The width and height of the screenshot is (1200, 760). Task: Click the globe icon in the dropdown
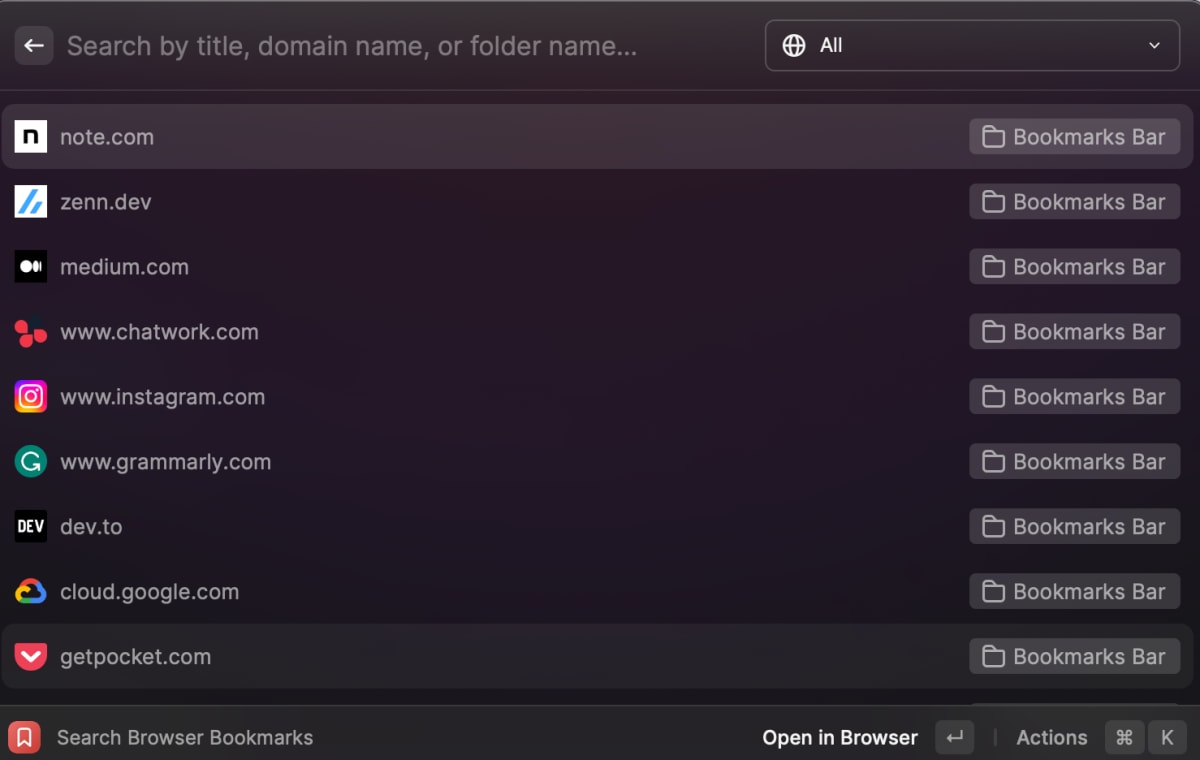[x=794, y=46]
